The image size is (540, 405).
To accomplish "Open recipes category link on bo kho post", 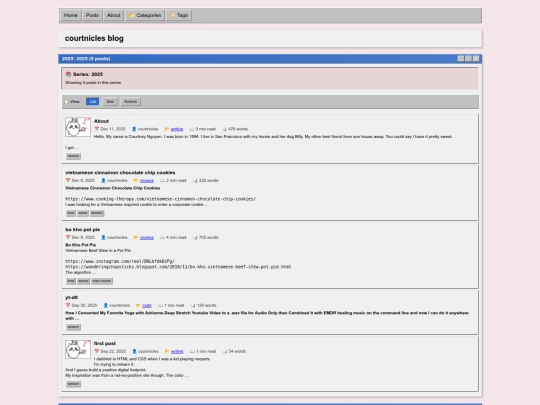I will (x=147, y=238).
